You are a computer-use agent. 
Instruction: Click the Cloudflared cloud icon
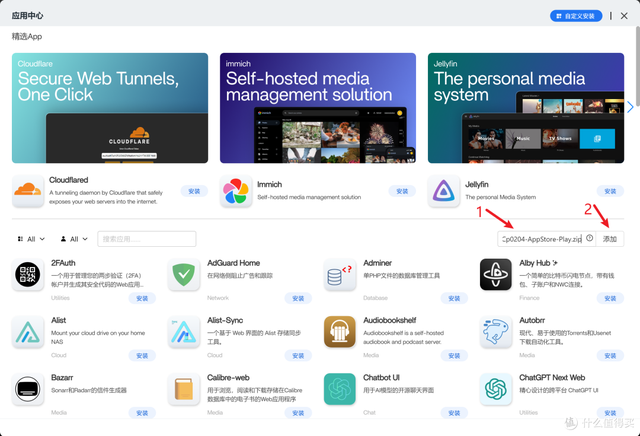[28, 191]
